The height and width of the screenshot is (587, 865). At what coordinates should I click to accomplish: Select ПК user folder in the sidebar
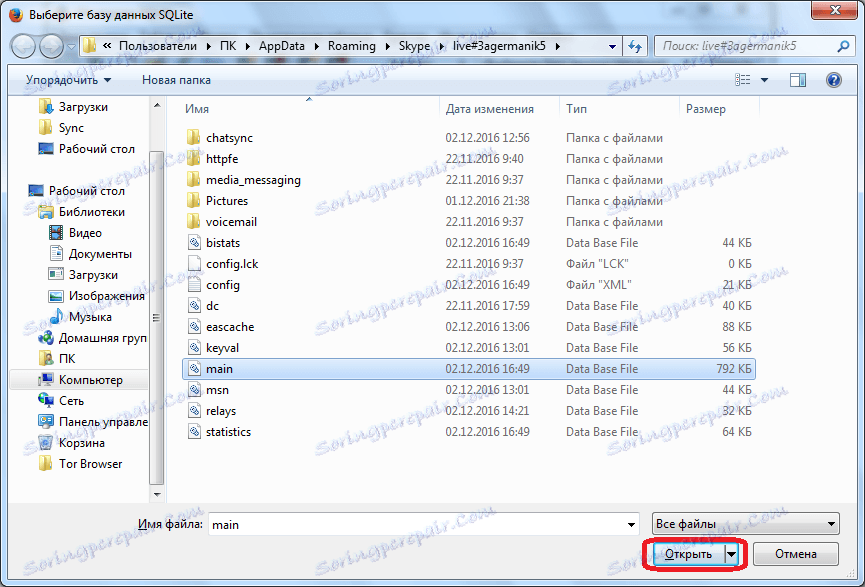(57, 358)
